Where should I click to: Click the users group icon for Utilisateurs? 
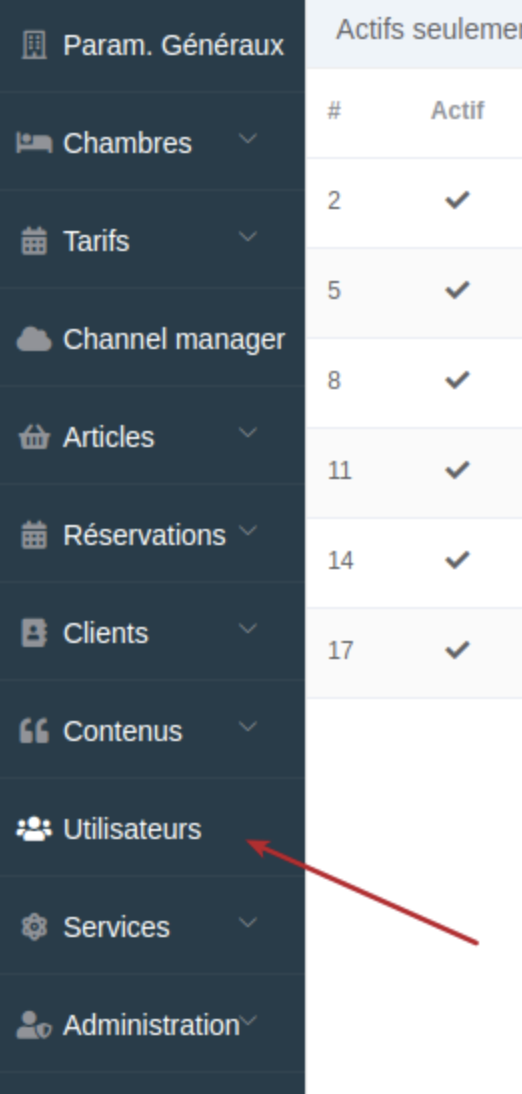click(x=34, y=830)
